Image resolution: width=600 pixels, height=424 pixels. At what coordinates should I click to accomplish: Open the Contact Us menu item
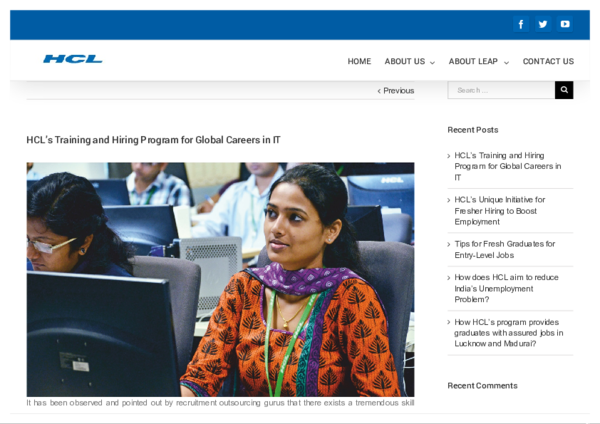(x=548, y=61)
